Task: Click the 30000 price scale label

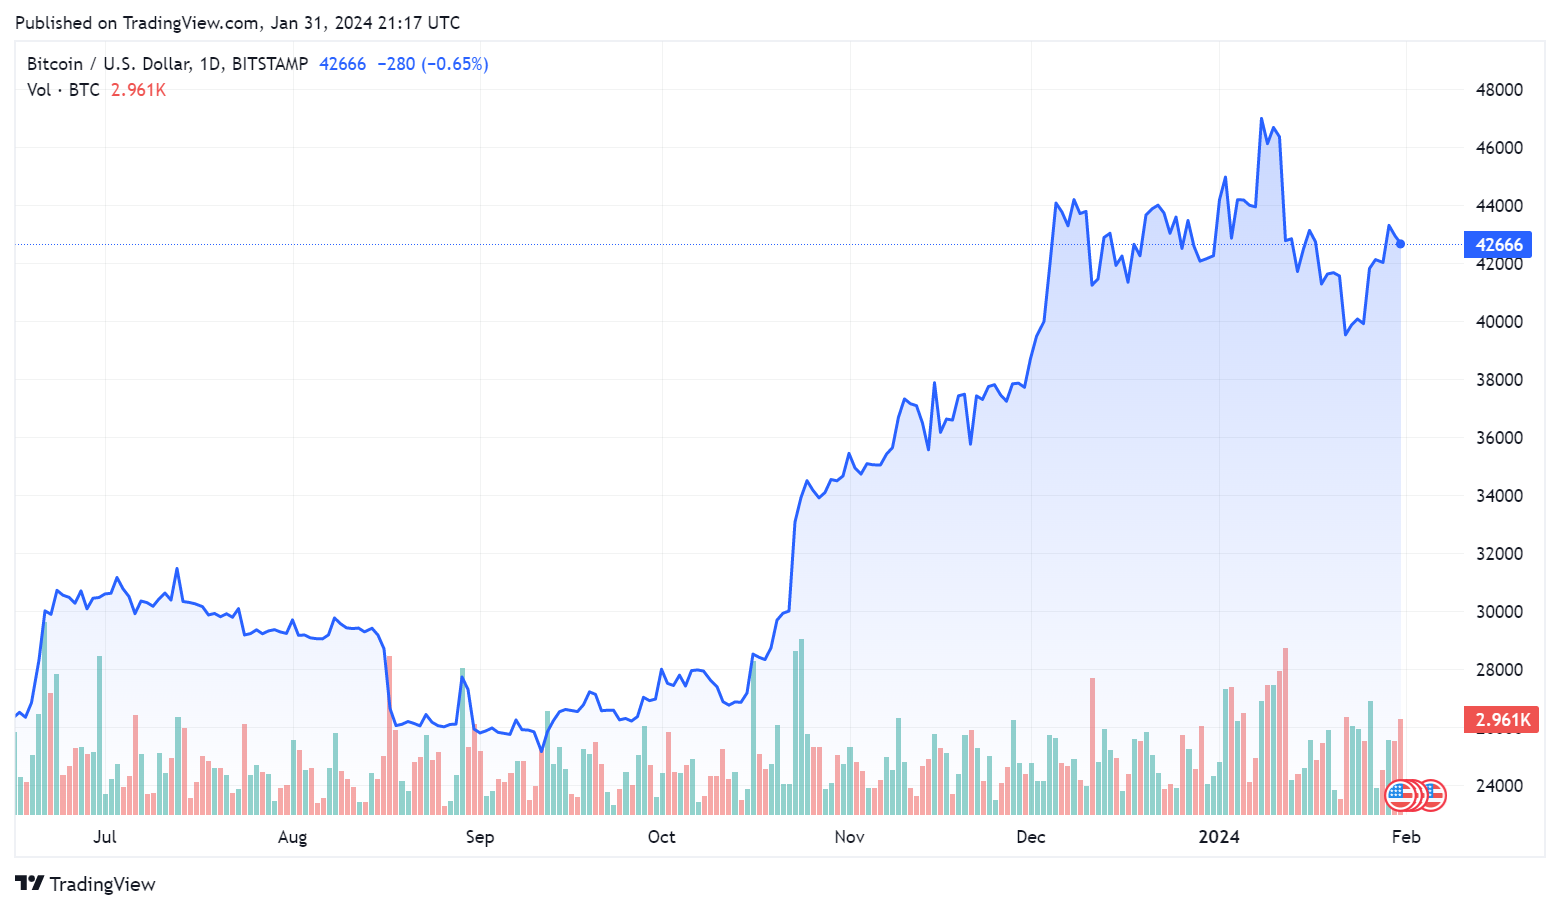Action: click(x=1499, y=612)
